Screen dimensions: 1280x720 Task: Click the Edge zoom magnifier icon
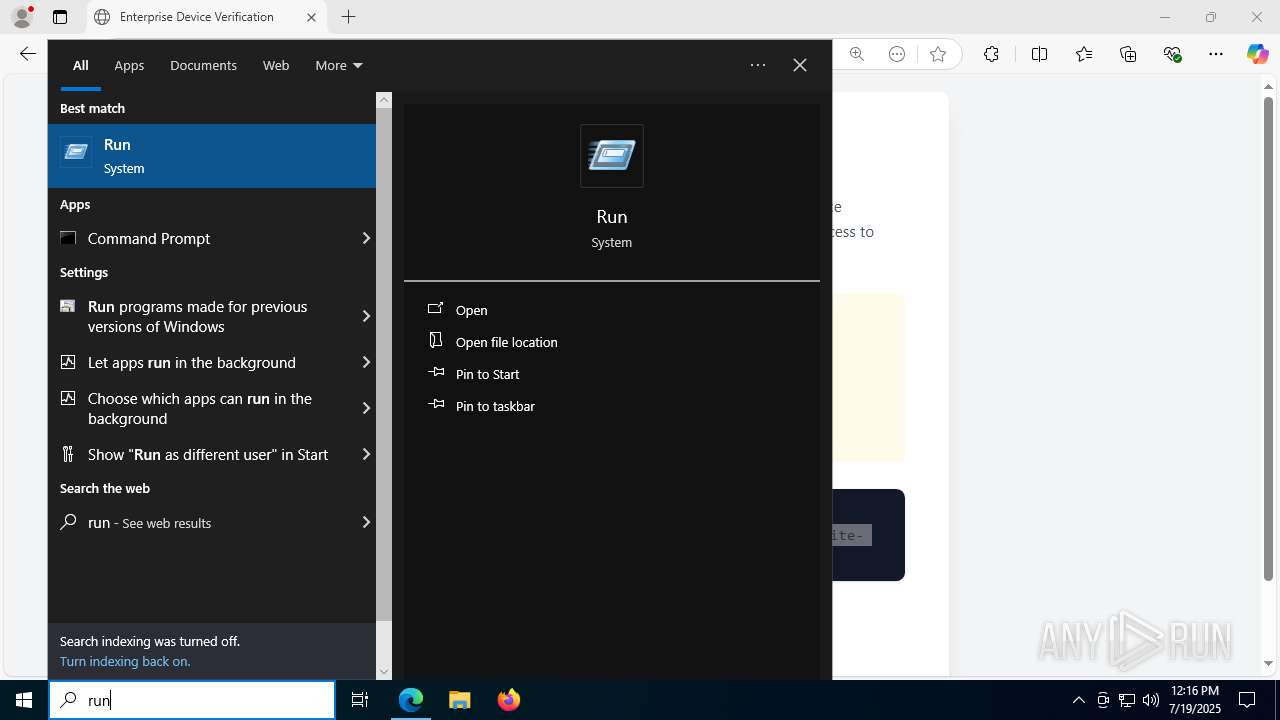click(x=857, y=54)
